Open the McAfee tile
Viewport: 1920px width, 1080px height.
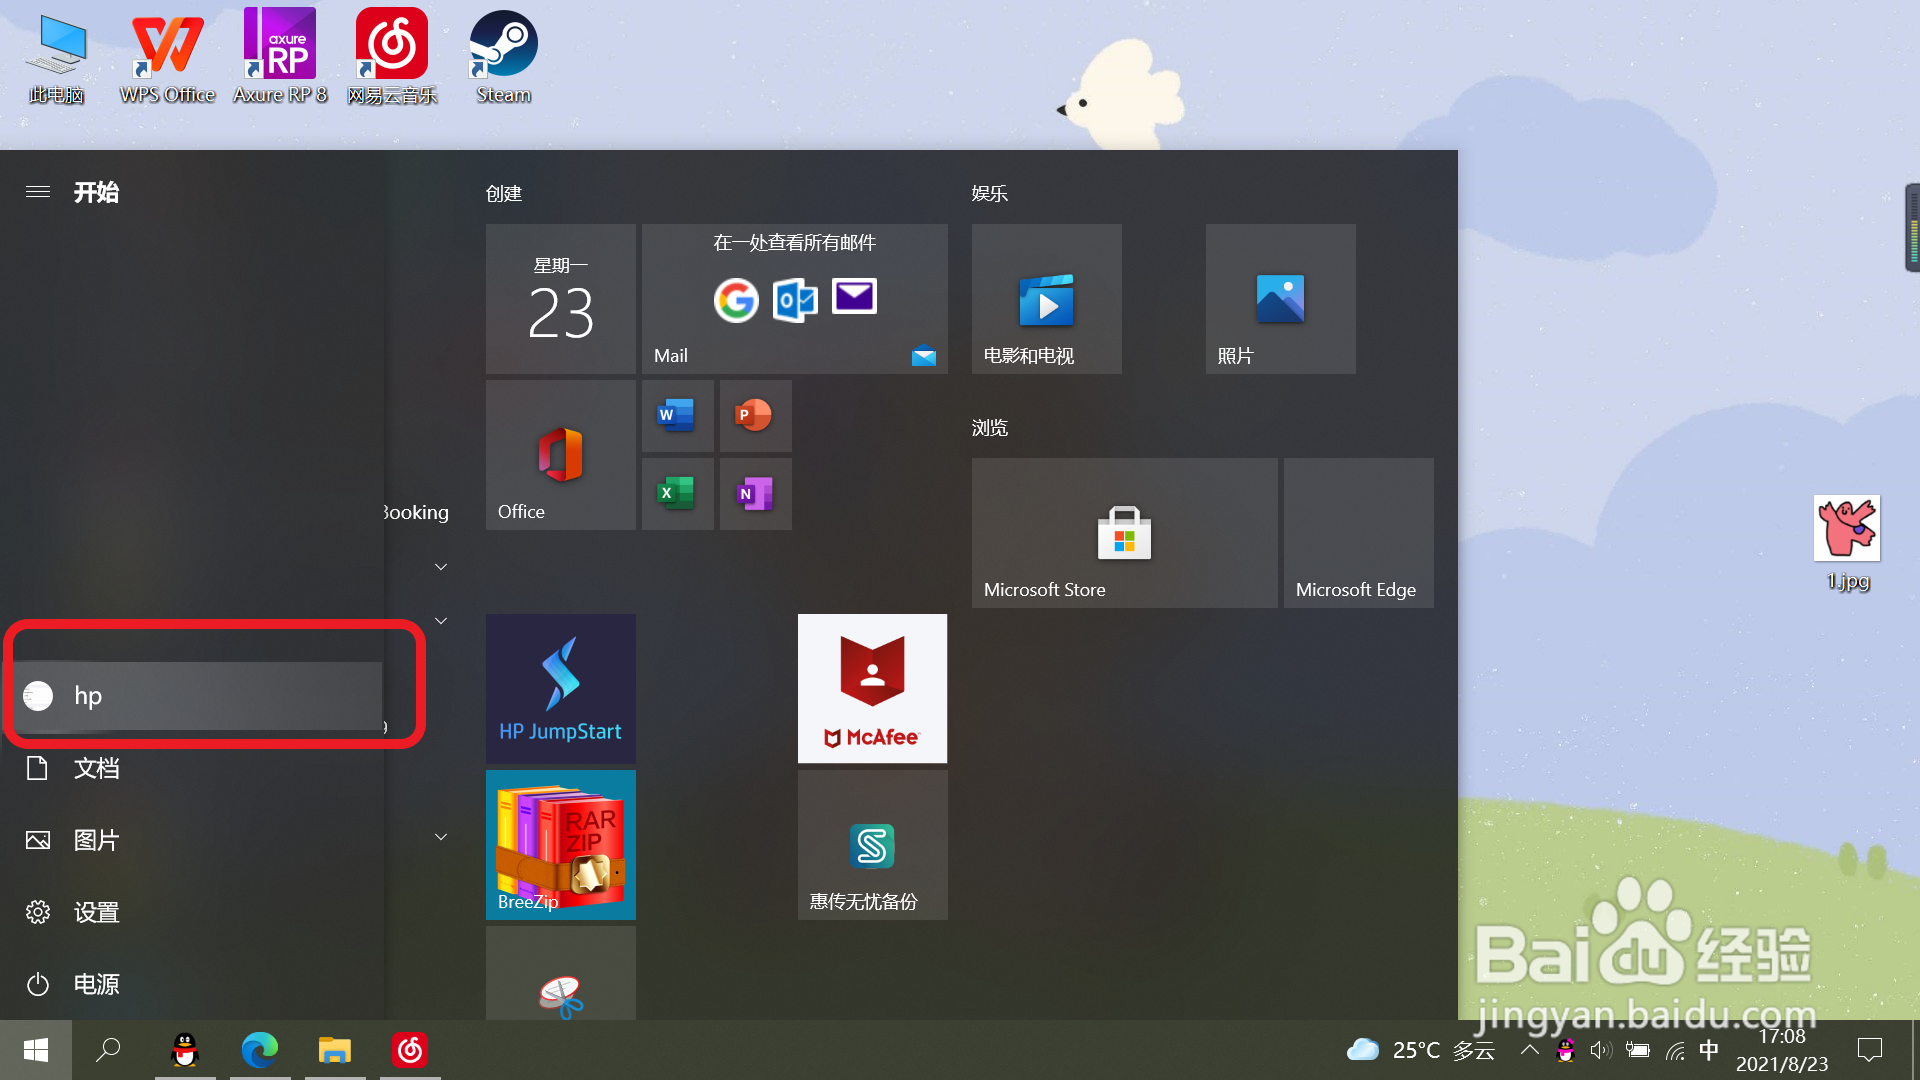(872, 688)
